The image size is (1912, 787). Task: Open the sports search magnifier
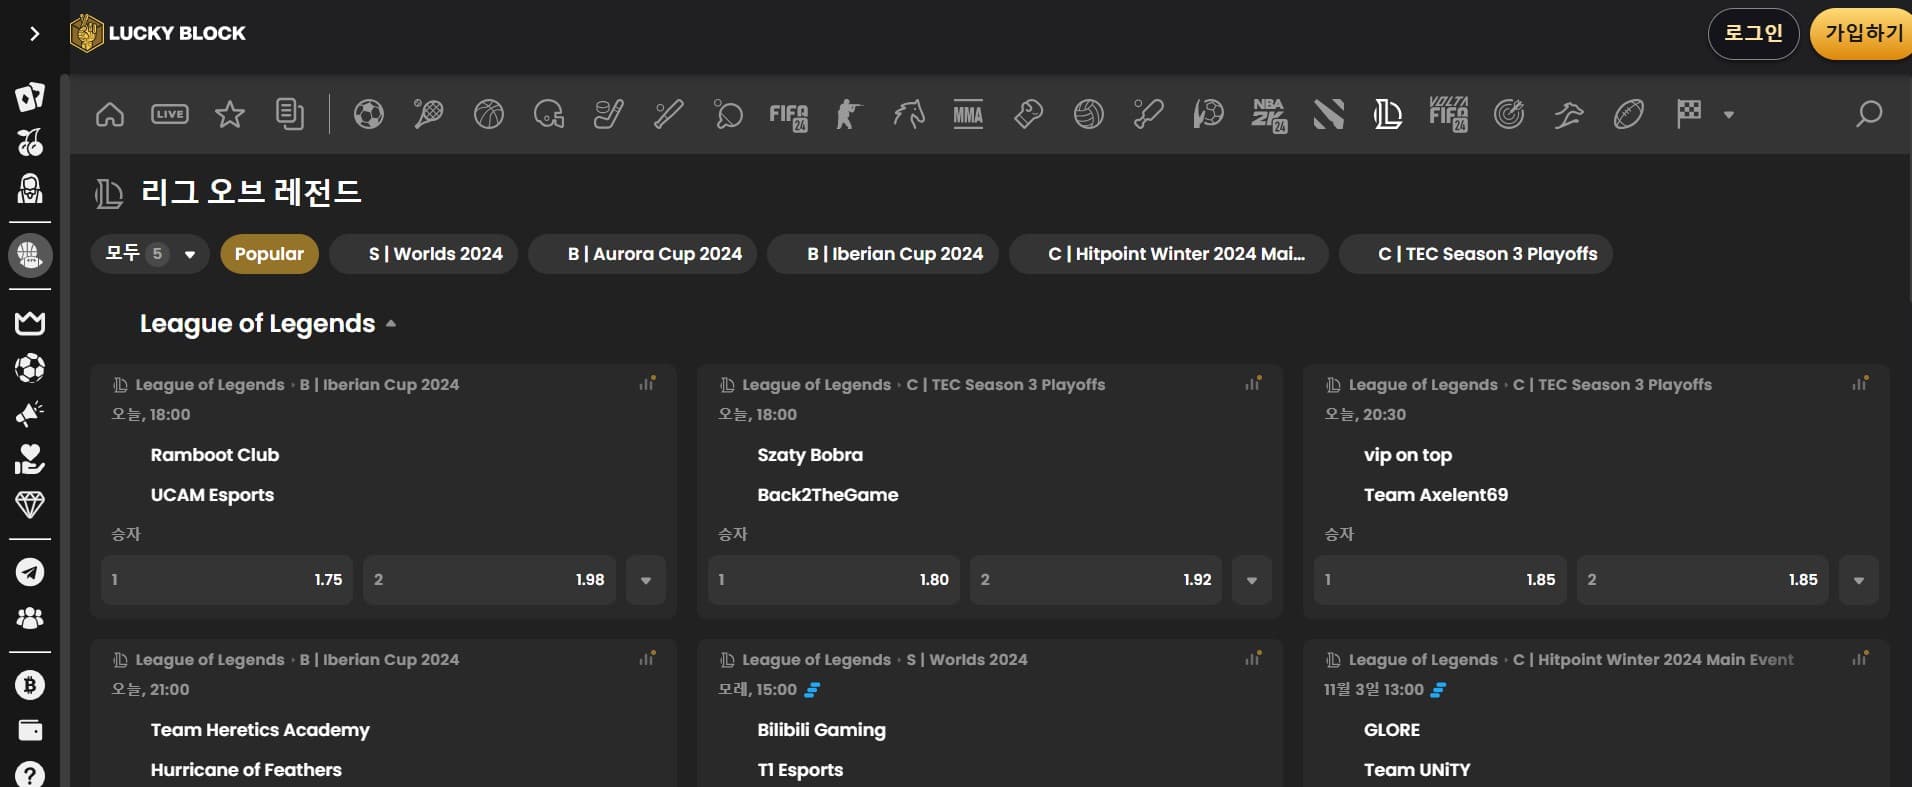[1869, 114]
